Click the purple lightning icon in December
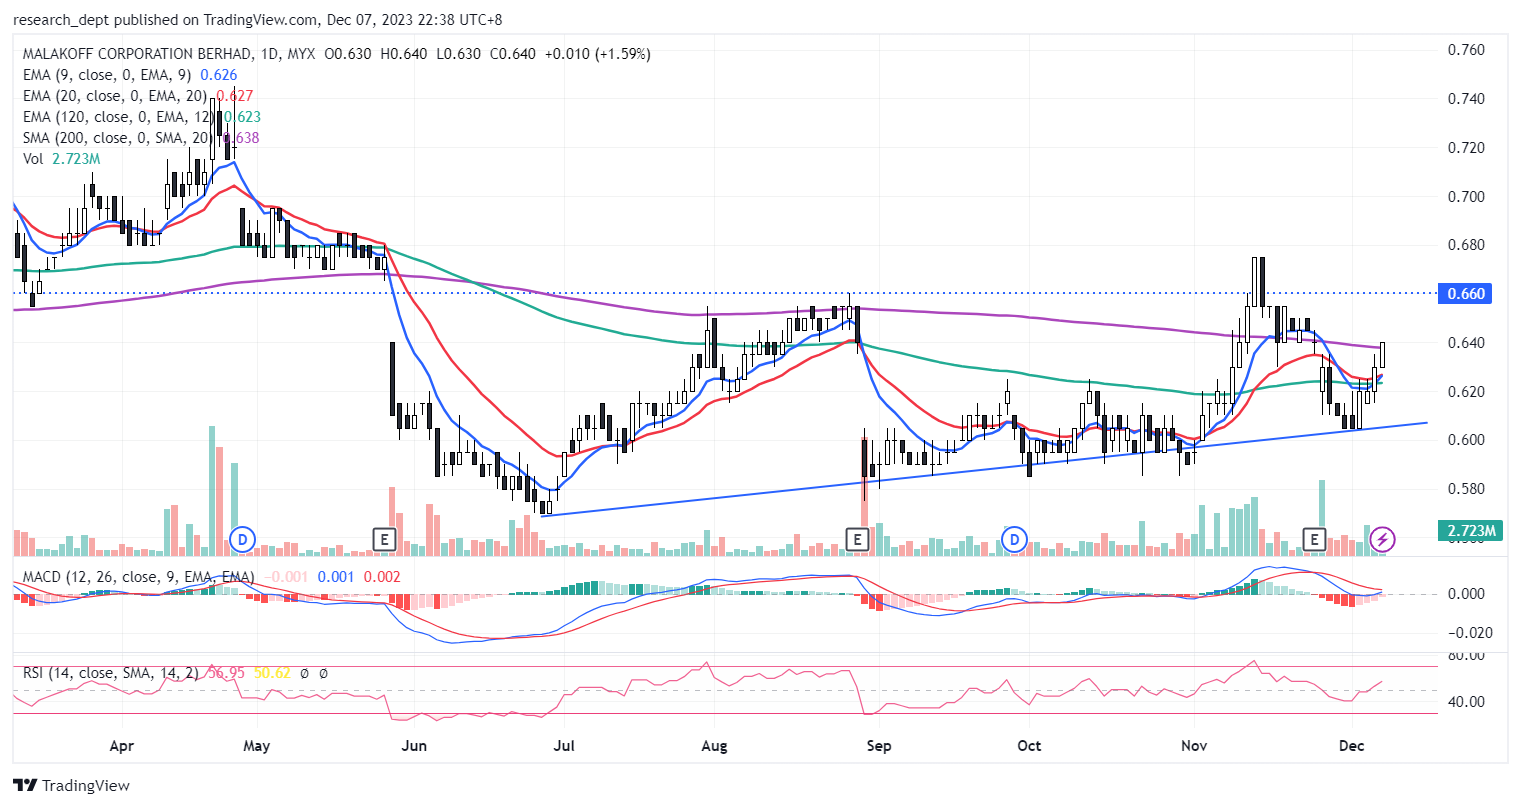This screenshot has height=807, width=1521. (1383, 540)
